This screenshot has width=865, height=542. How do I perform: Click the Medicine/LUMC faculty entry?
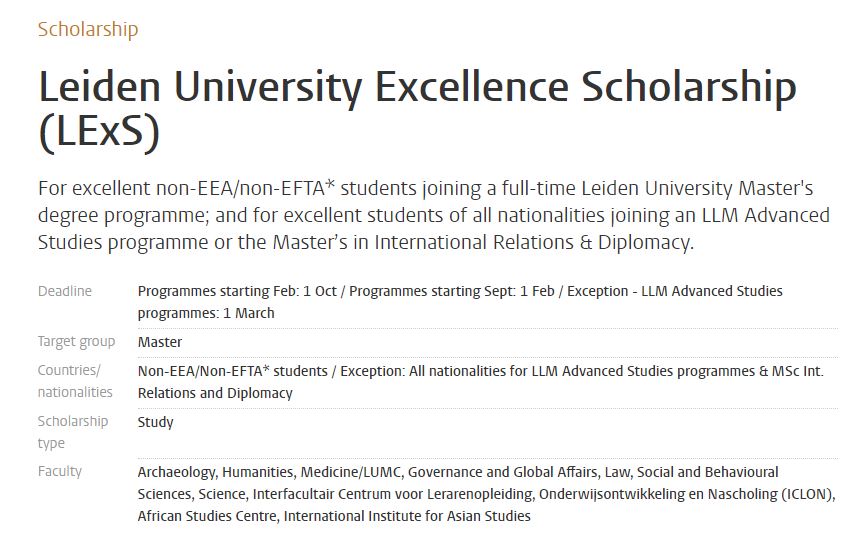351,472
